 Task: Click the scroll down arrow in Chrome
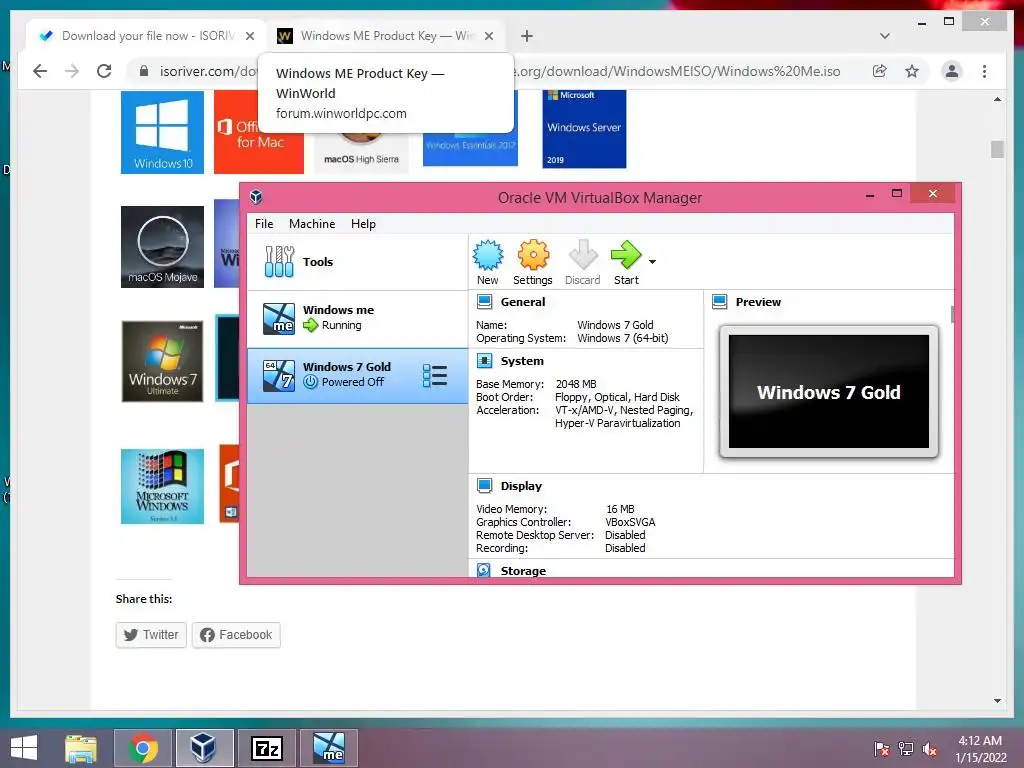click(997, 701)
